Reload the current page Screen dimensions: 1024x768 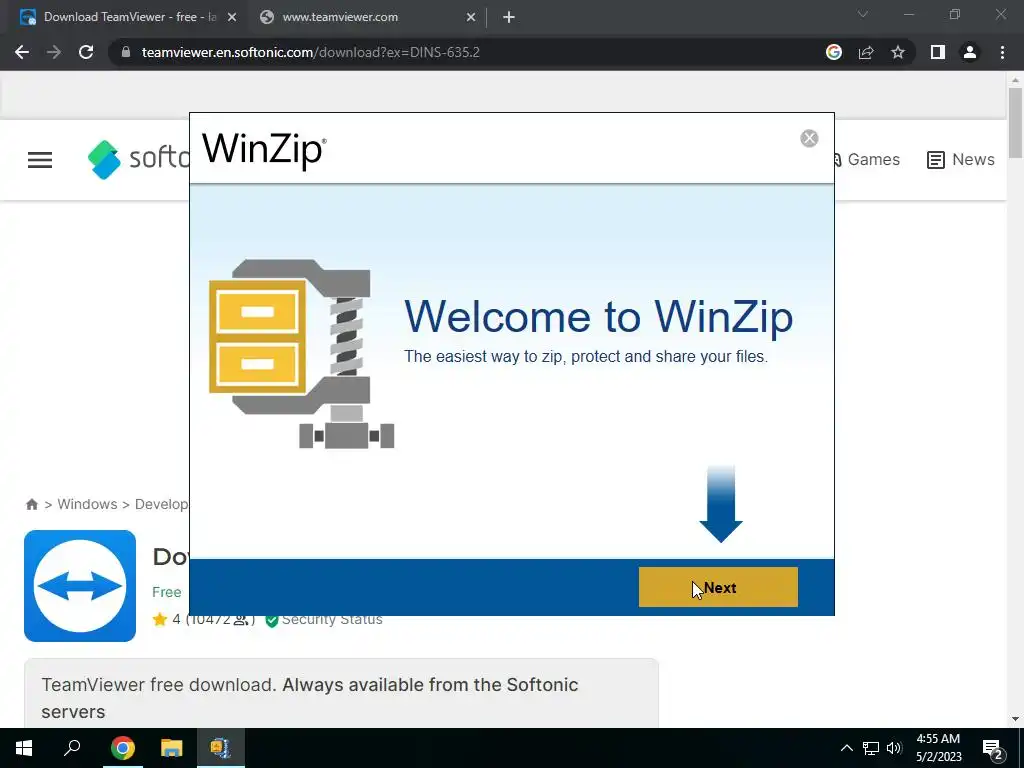(x=86, y=52)
